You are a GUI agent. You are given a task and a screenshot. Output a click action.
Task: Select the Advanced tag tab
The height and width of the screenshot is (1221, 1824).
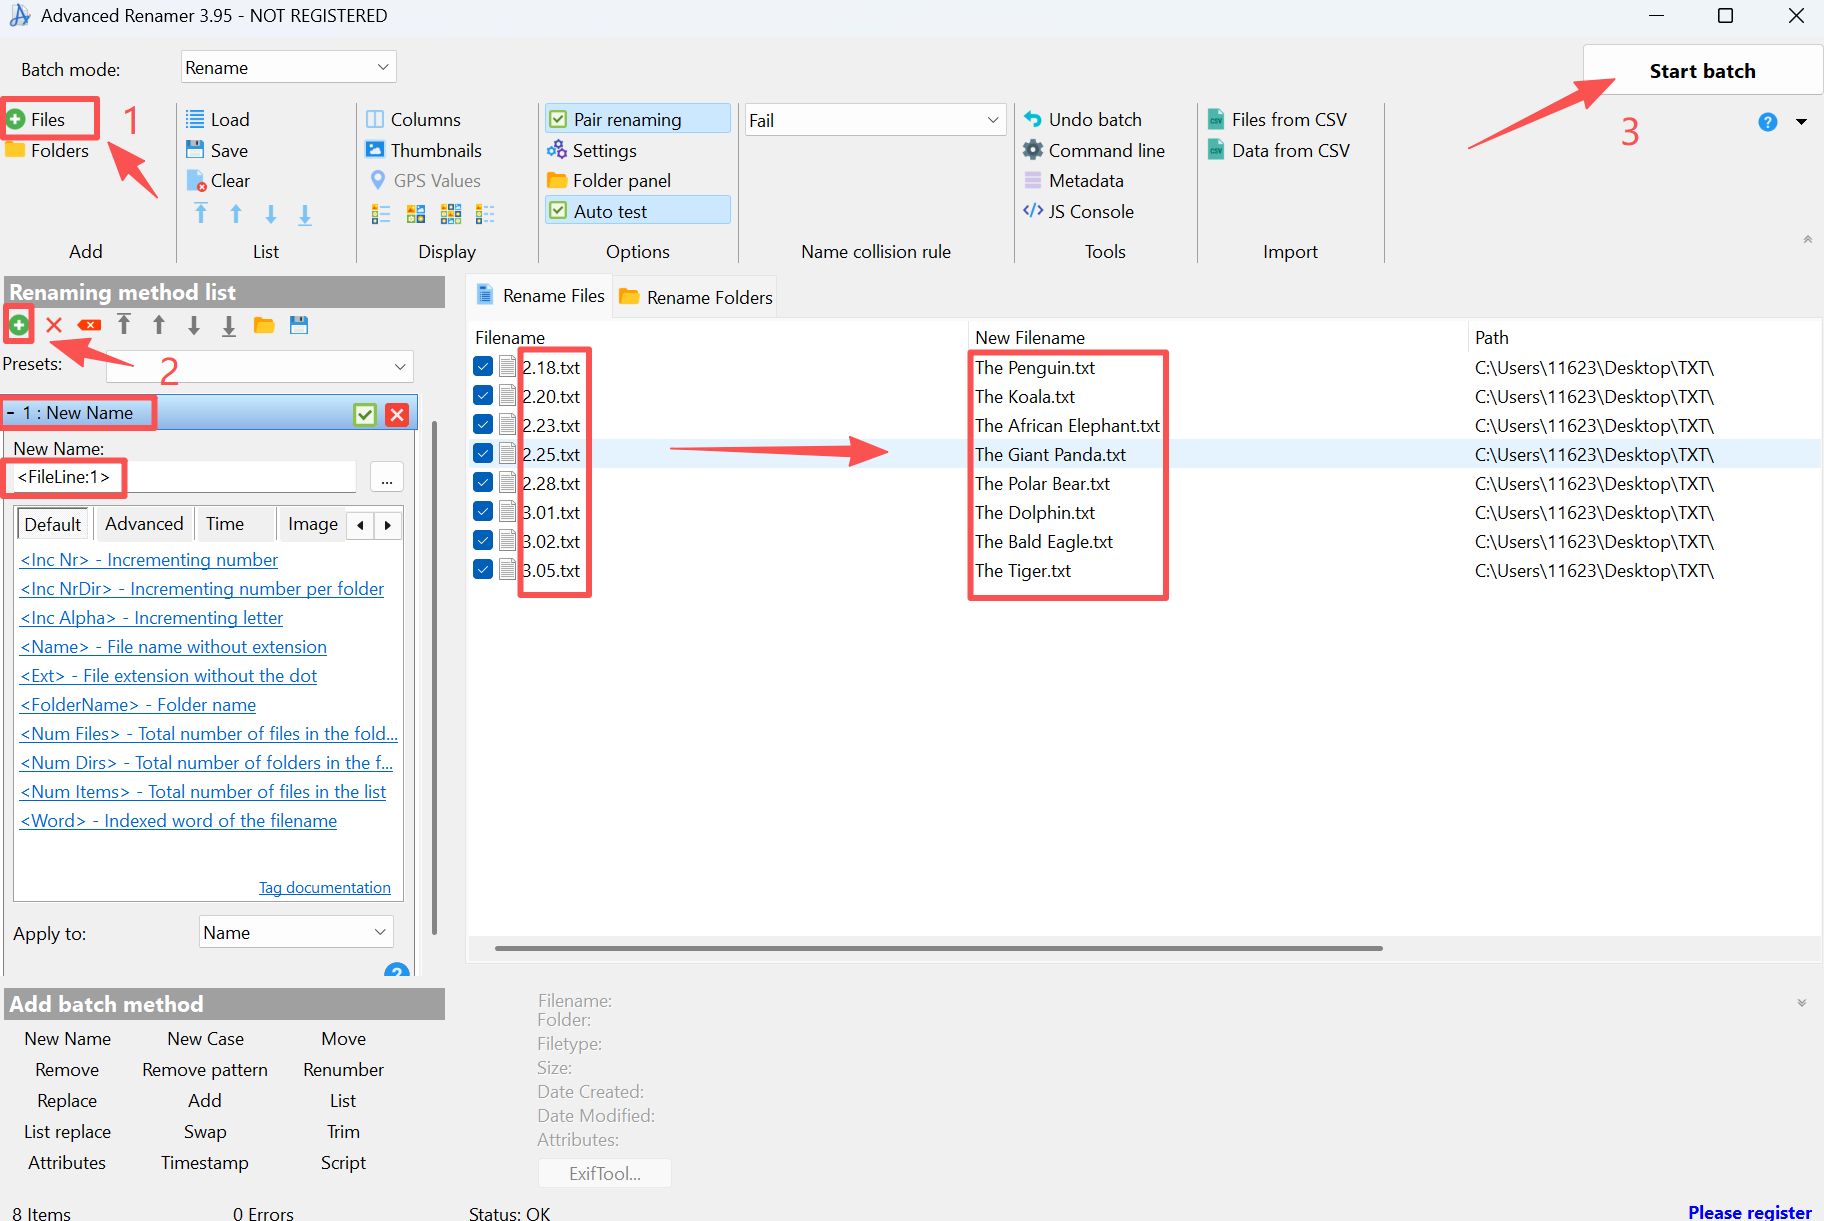pos(144,524)
